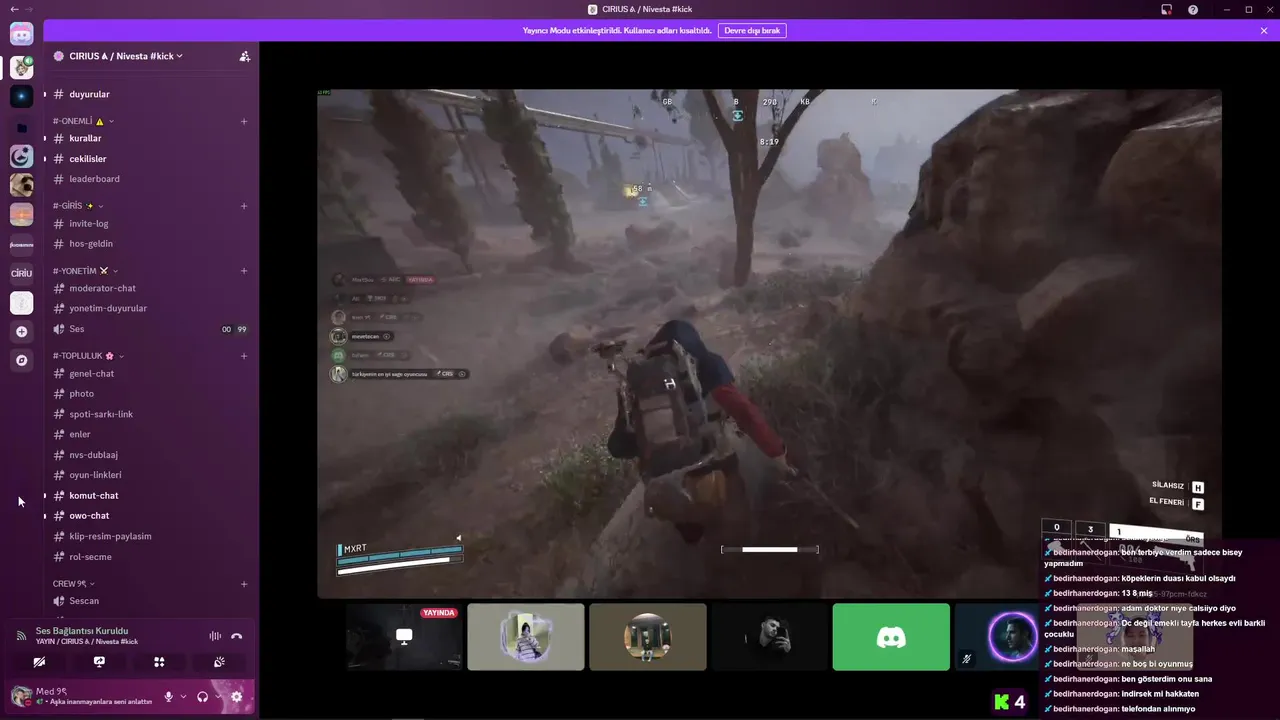The width and height of the screenshot is (1280, 720).
Task: Create channel in CREW category with plus icon
Action: click(244, 584)
